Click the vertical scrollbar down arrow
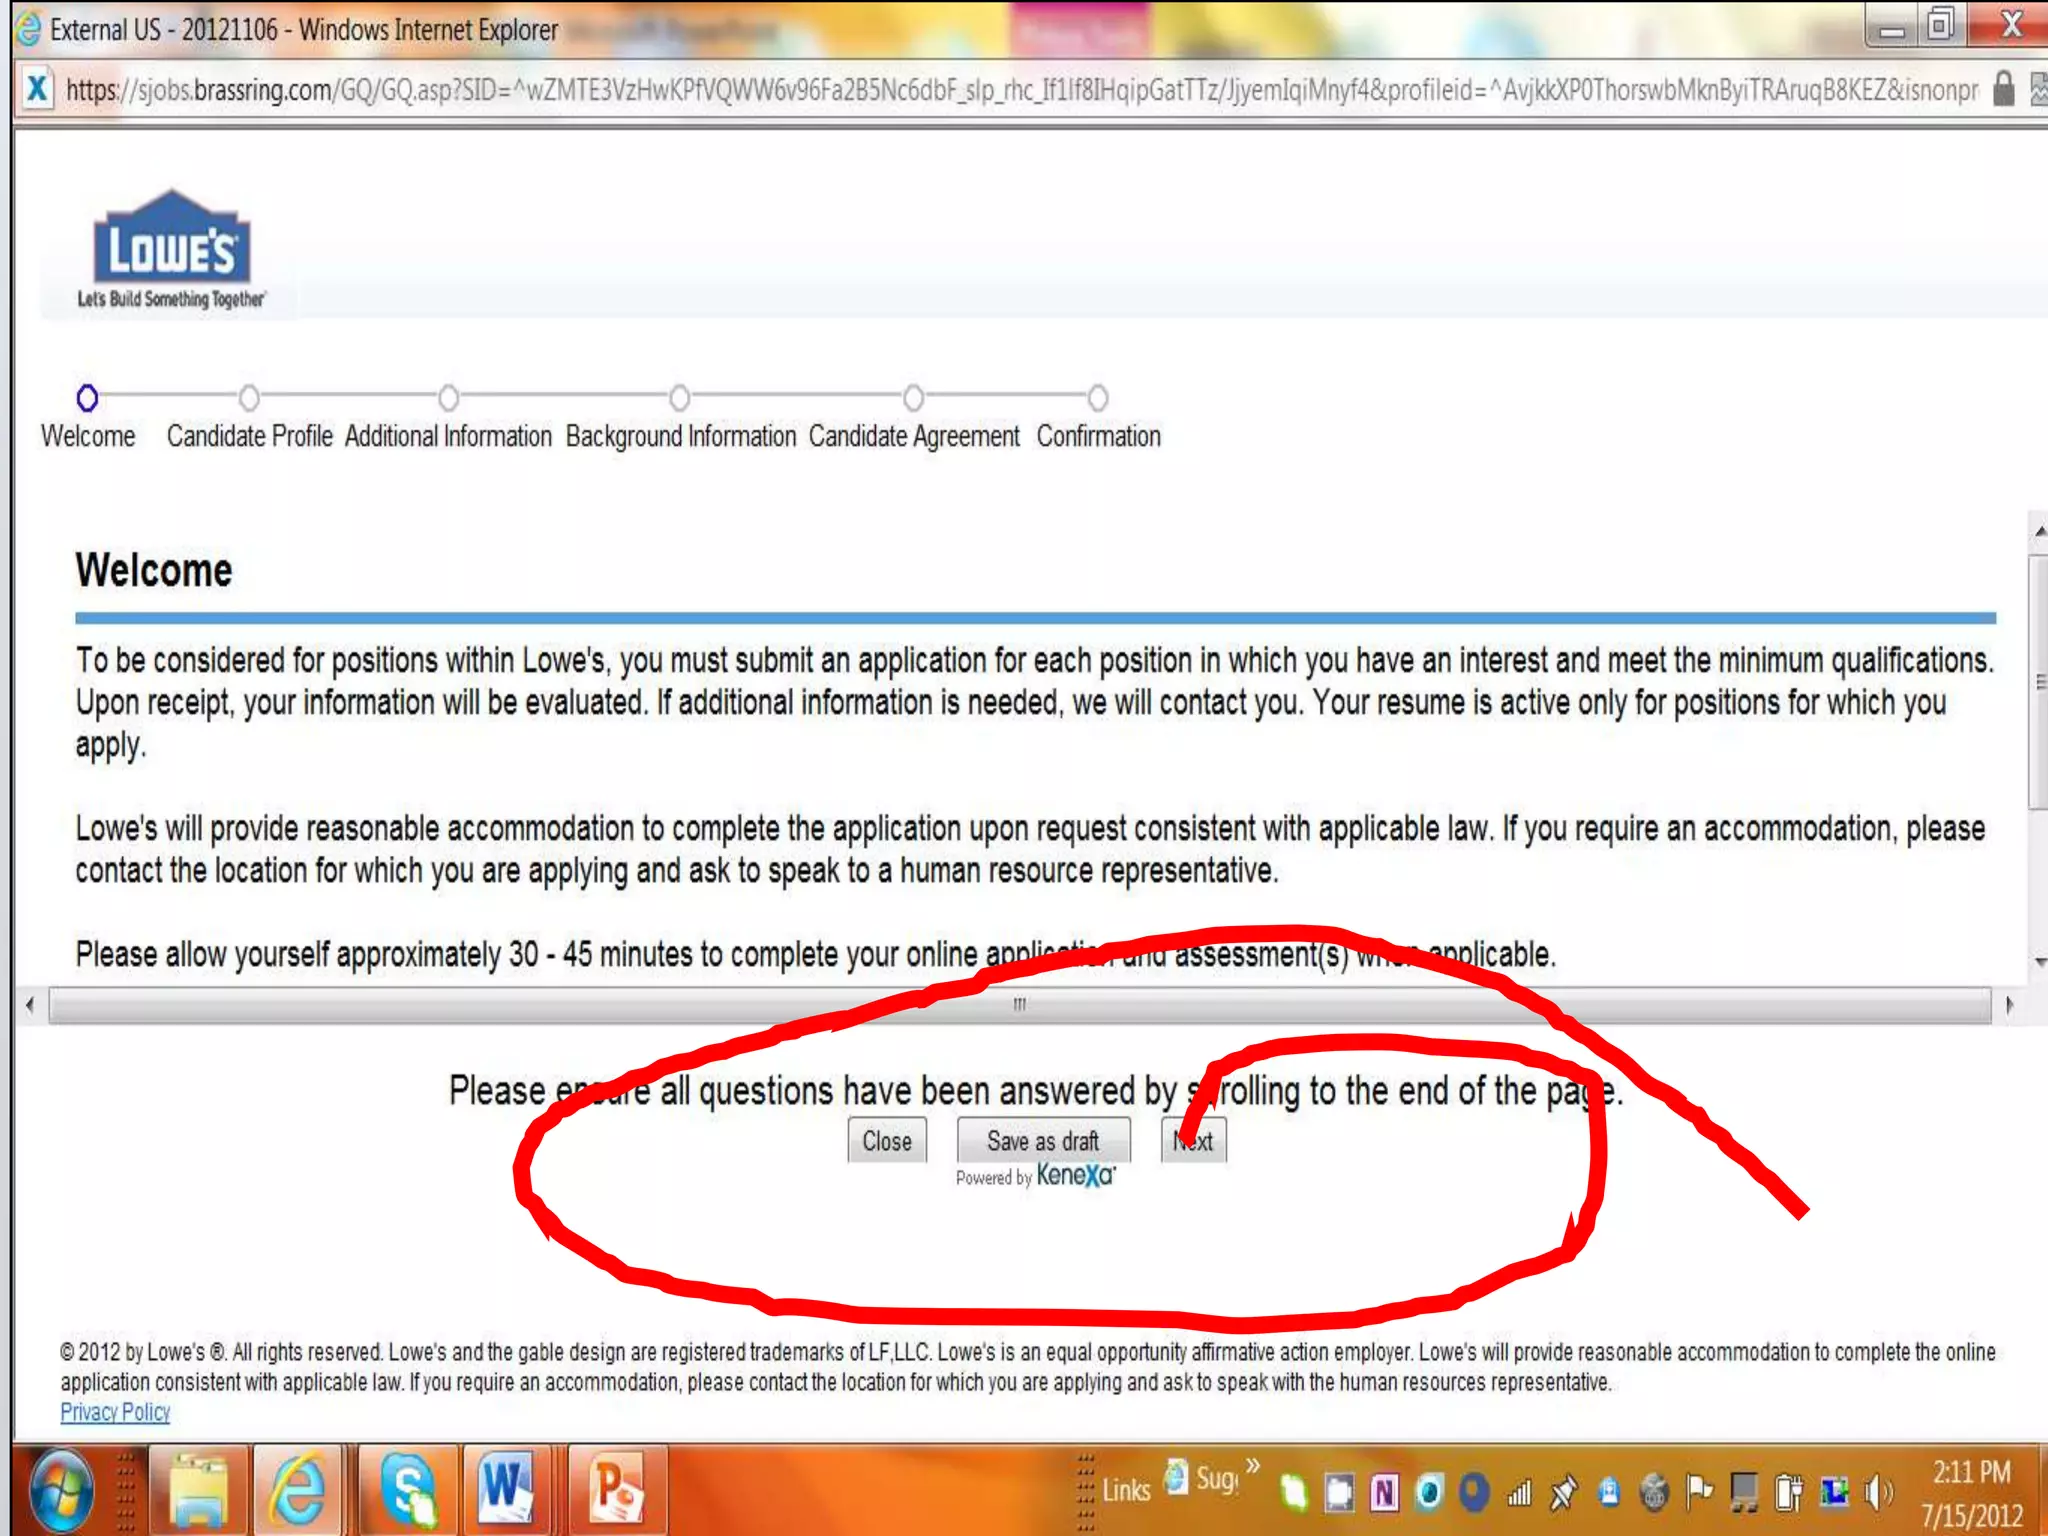2048x1536 pixels. (2039, 962)
